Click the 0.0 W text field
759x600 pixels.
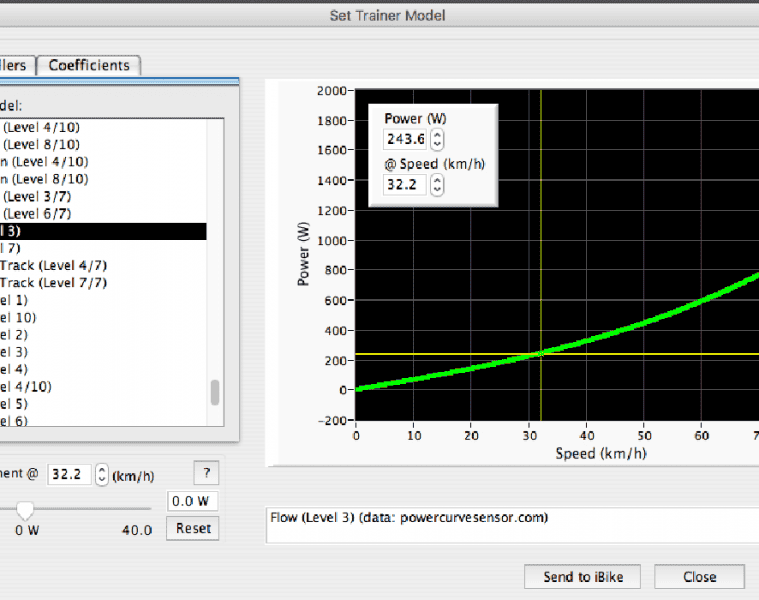click(192, 501)
